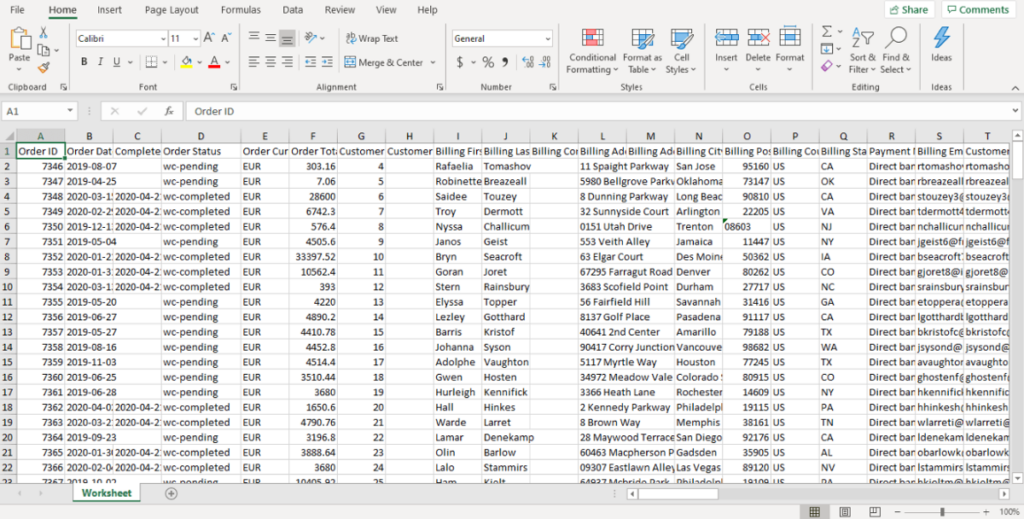Switch to the Insert tab
This screenshot has height=519, width=1024.
[110, 10]
